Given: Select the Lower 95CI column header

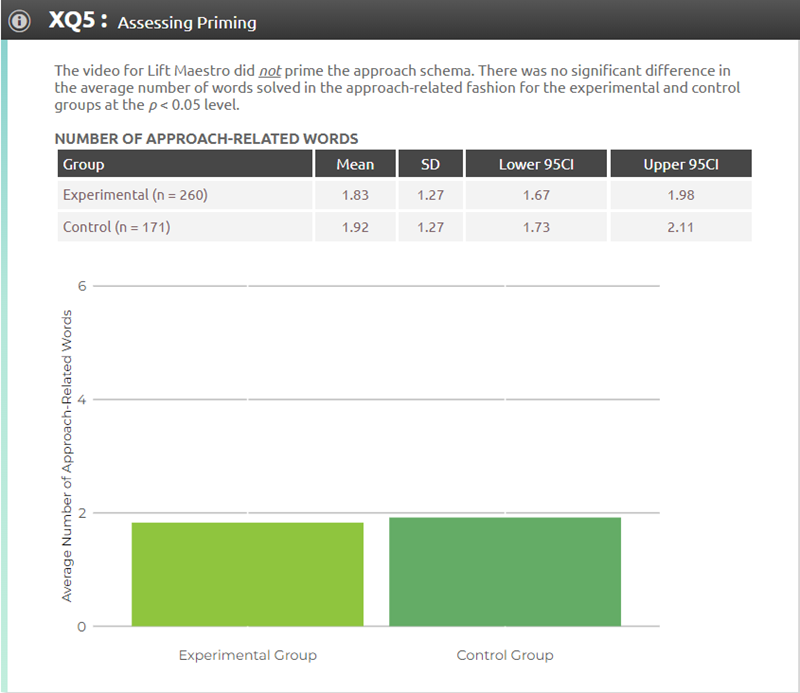Looking at the screenshot, I should (x=536, y=164).
